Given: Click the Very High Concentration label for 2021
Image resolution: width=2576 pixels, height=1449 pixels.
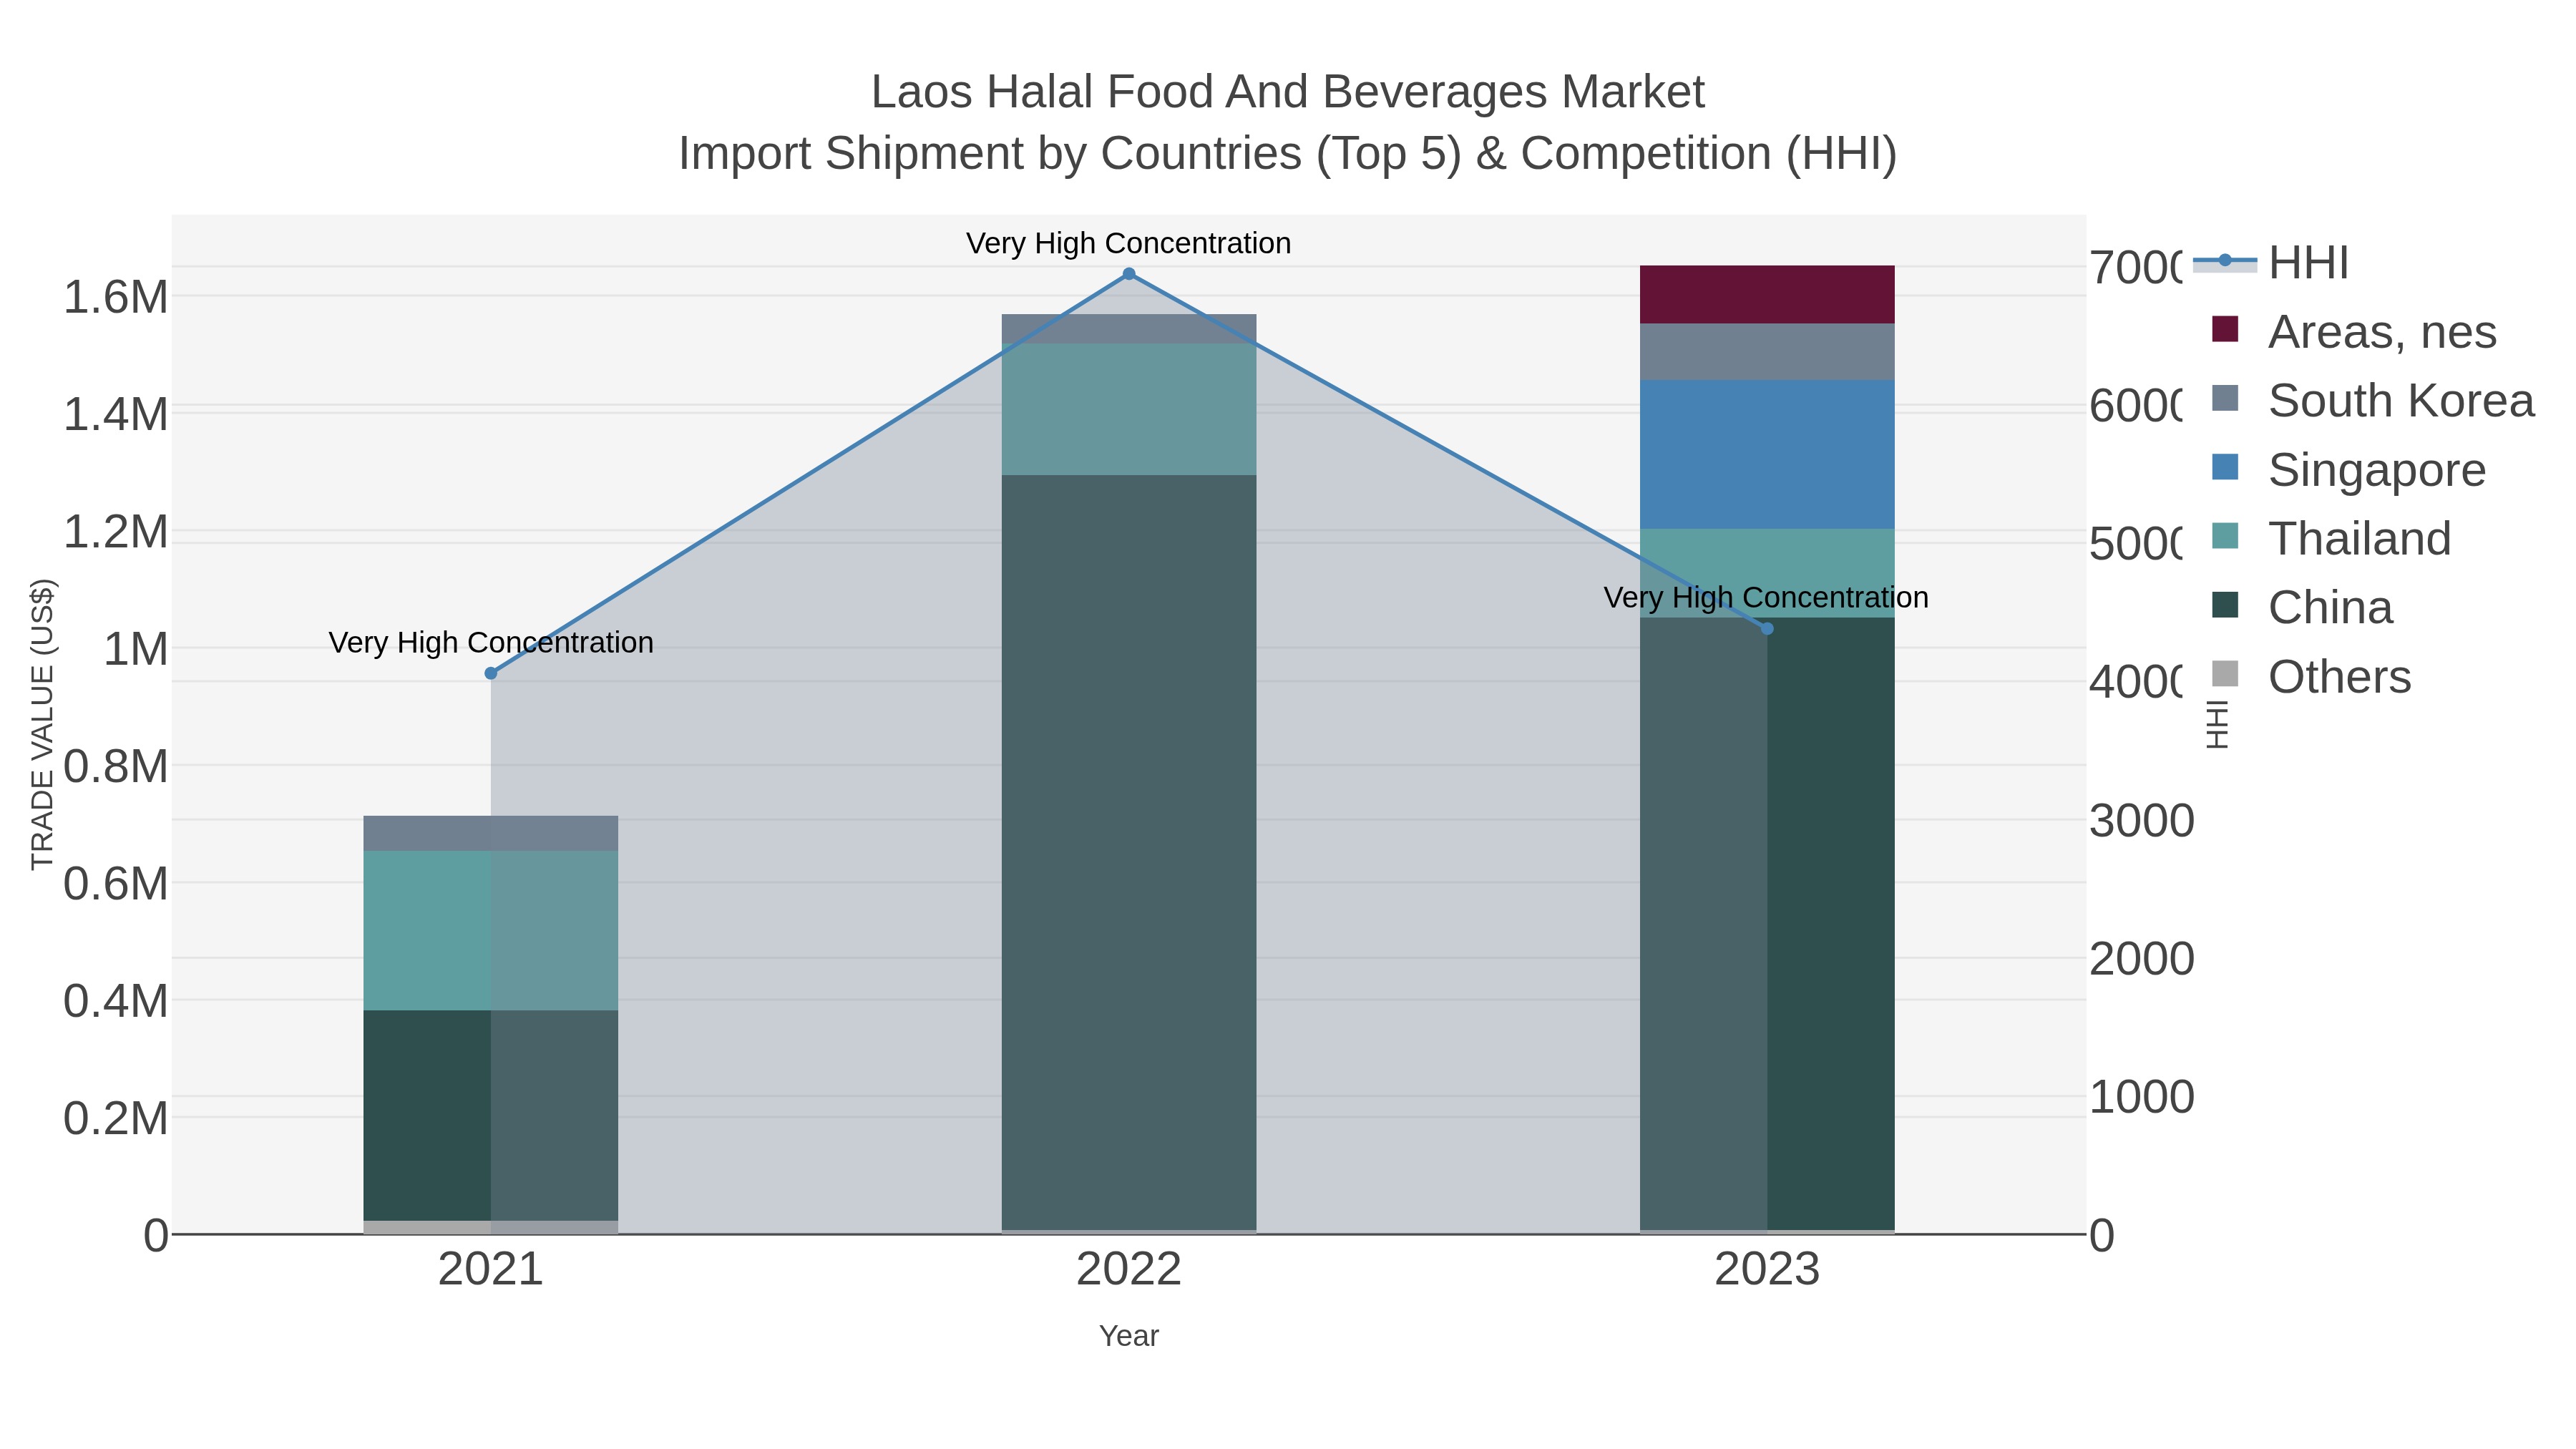Looking at the screenshot, I should click(x=491, y=642).
